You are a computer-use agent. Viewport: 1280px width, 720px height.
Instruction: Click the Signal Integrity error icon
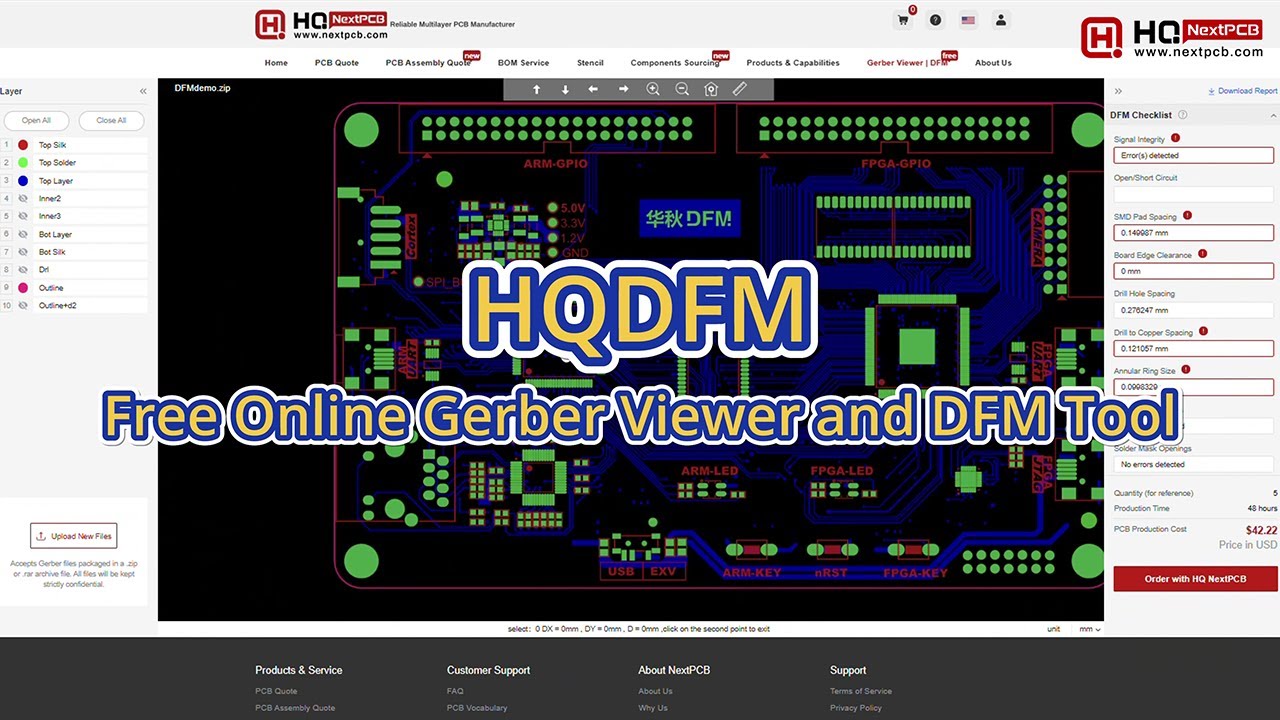pos(1175,138)
